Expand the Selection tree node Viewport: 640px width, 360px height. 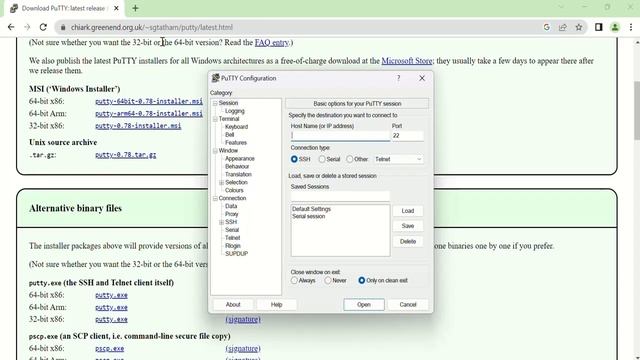222,183
